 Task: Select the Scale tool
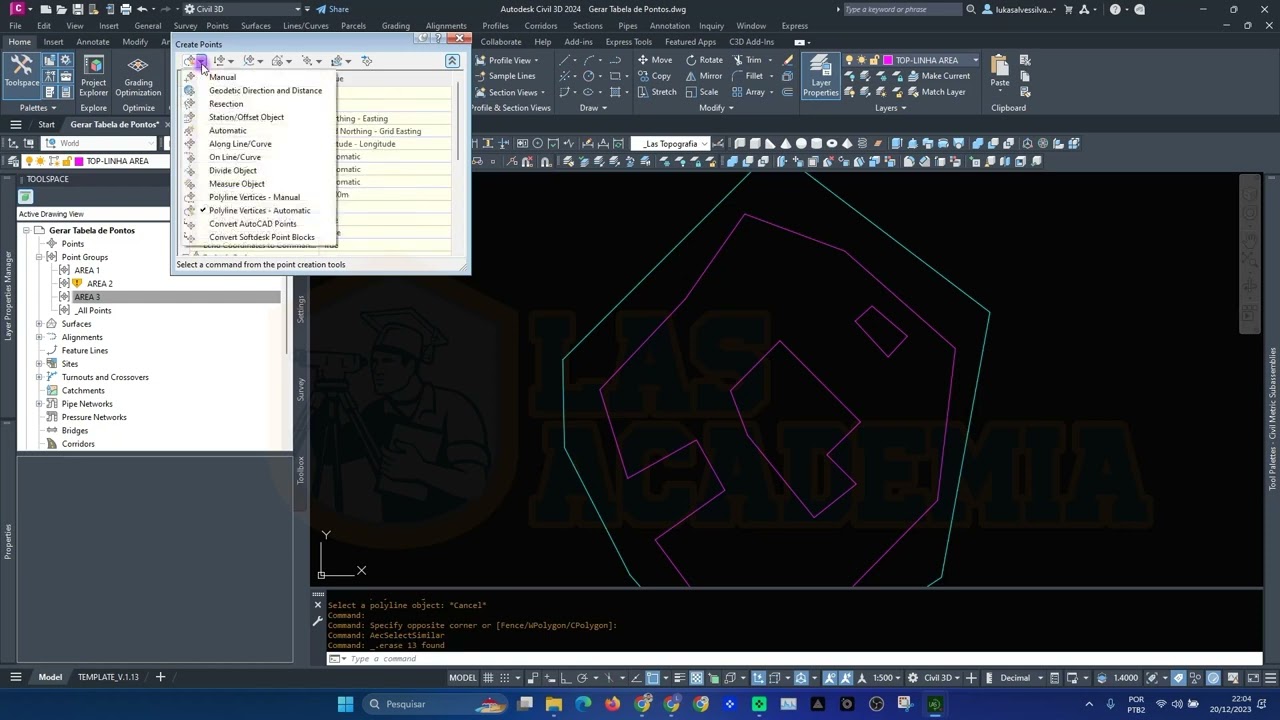click(701, 92)
